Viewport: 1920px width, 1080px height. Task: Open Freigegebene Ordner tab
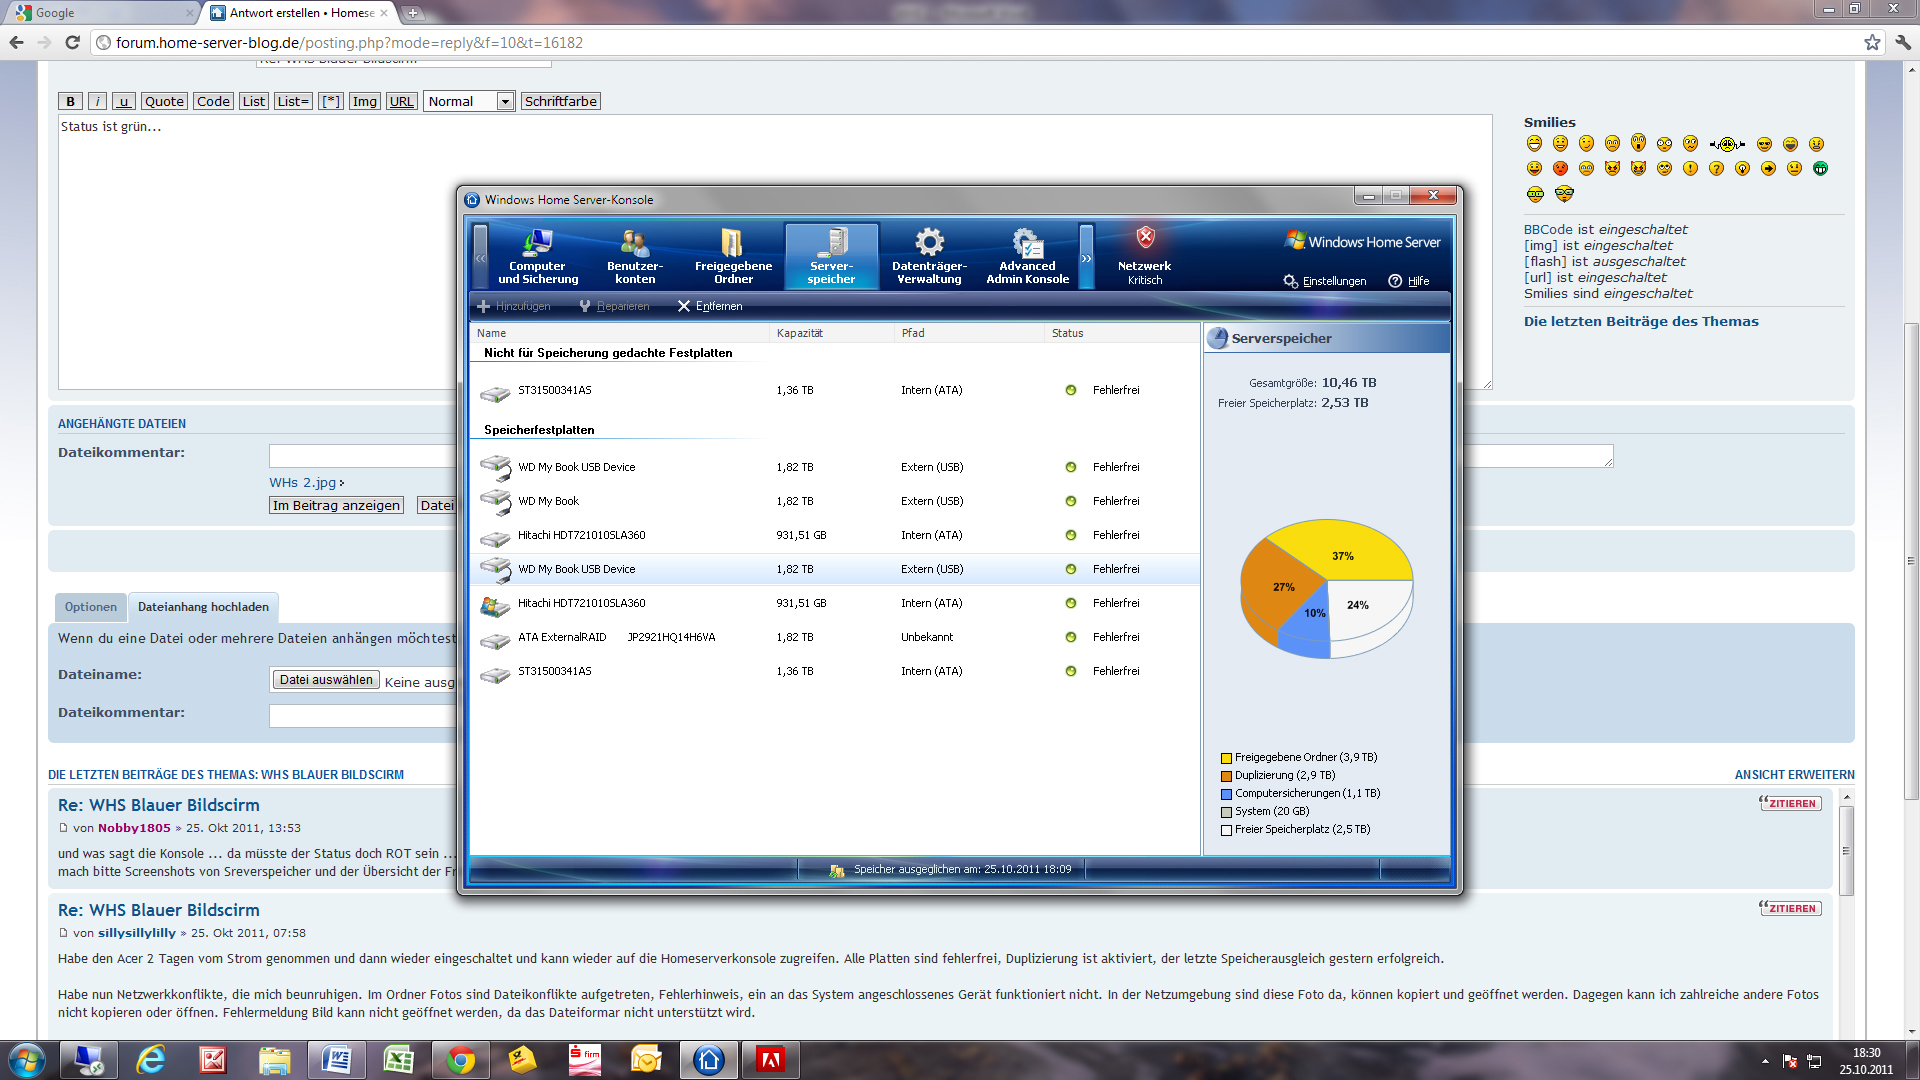point(733,256)
